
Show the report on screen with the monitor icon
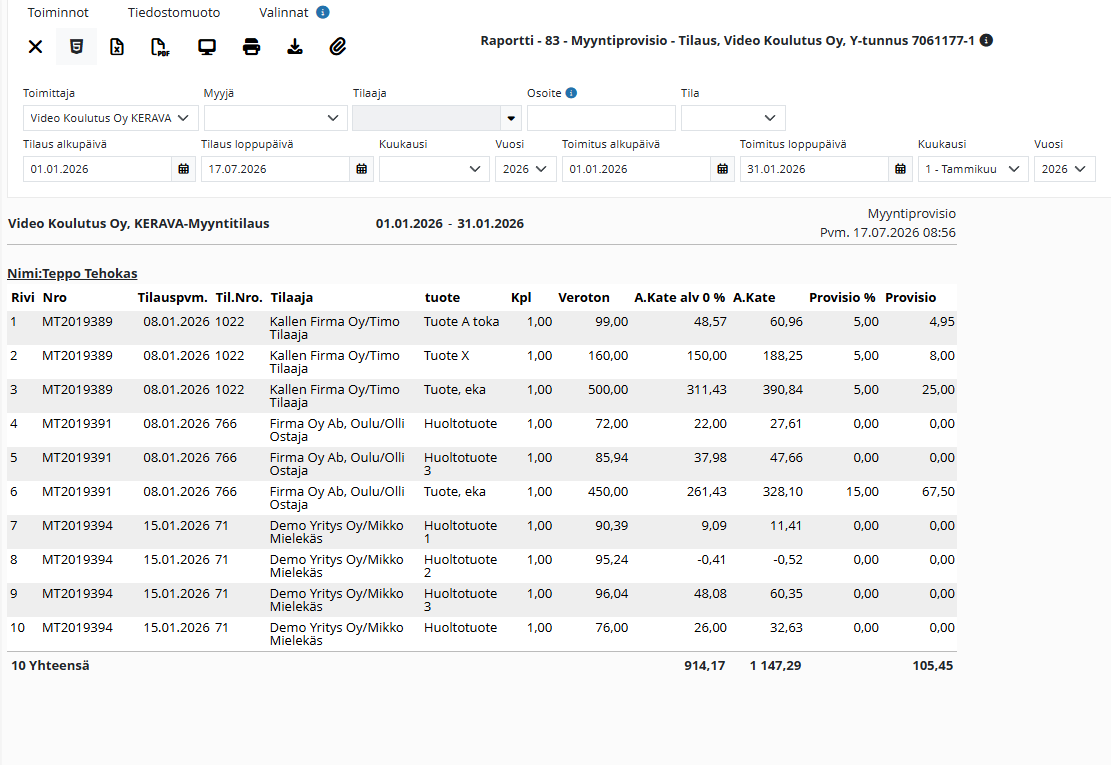pos(207,47)
